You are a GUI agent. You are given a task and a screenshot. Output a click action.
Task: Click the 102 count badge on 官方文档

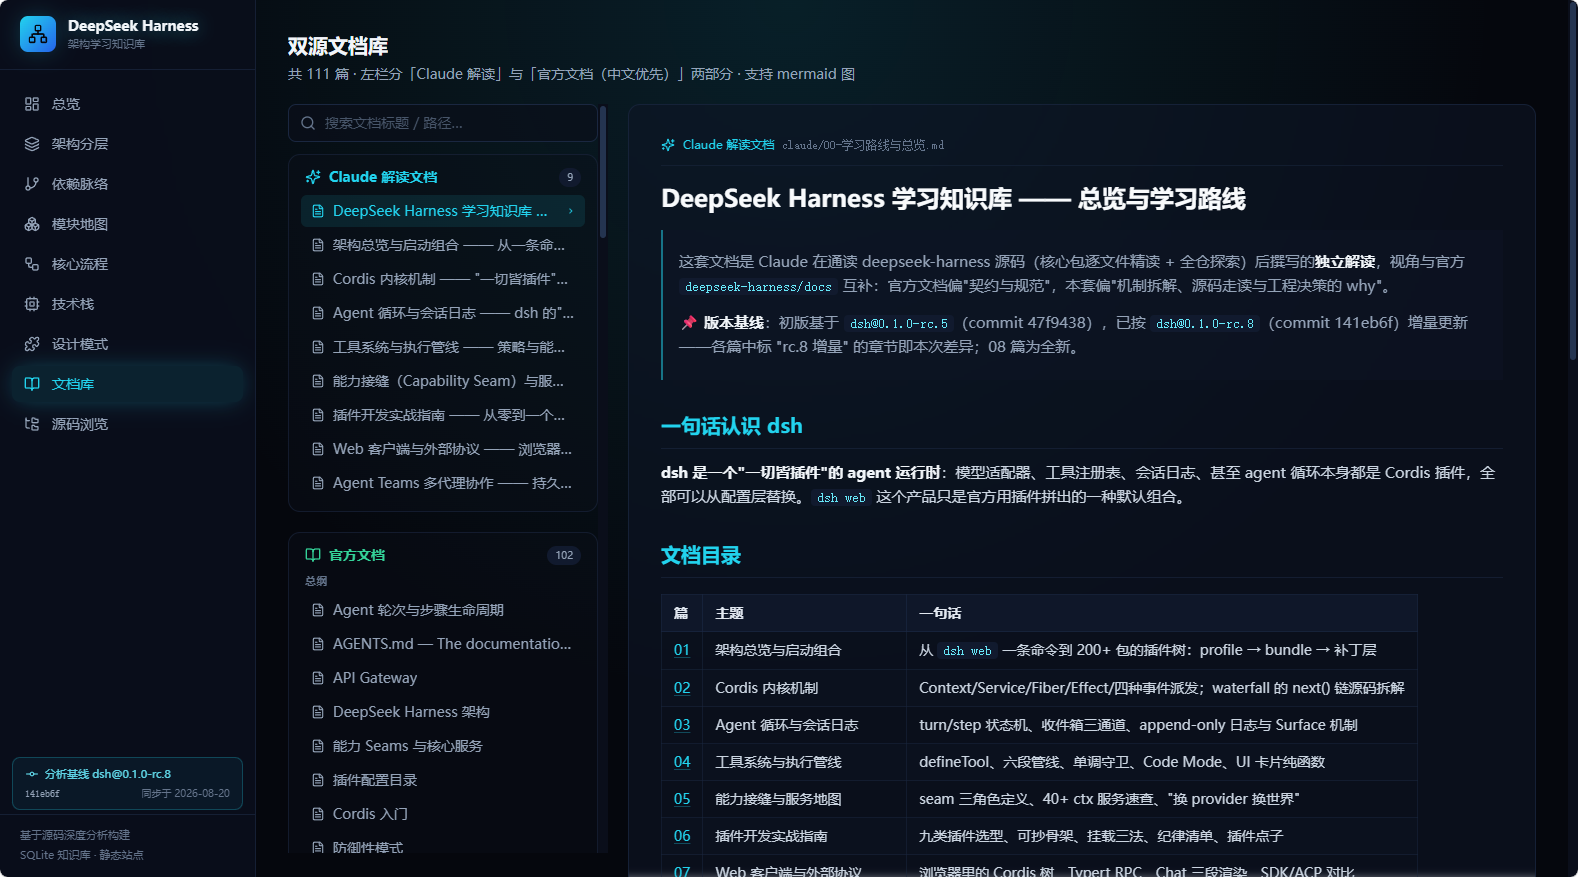pos(564,555)
